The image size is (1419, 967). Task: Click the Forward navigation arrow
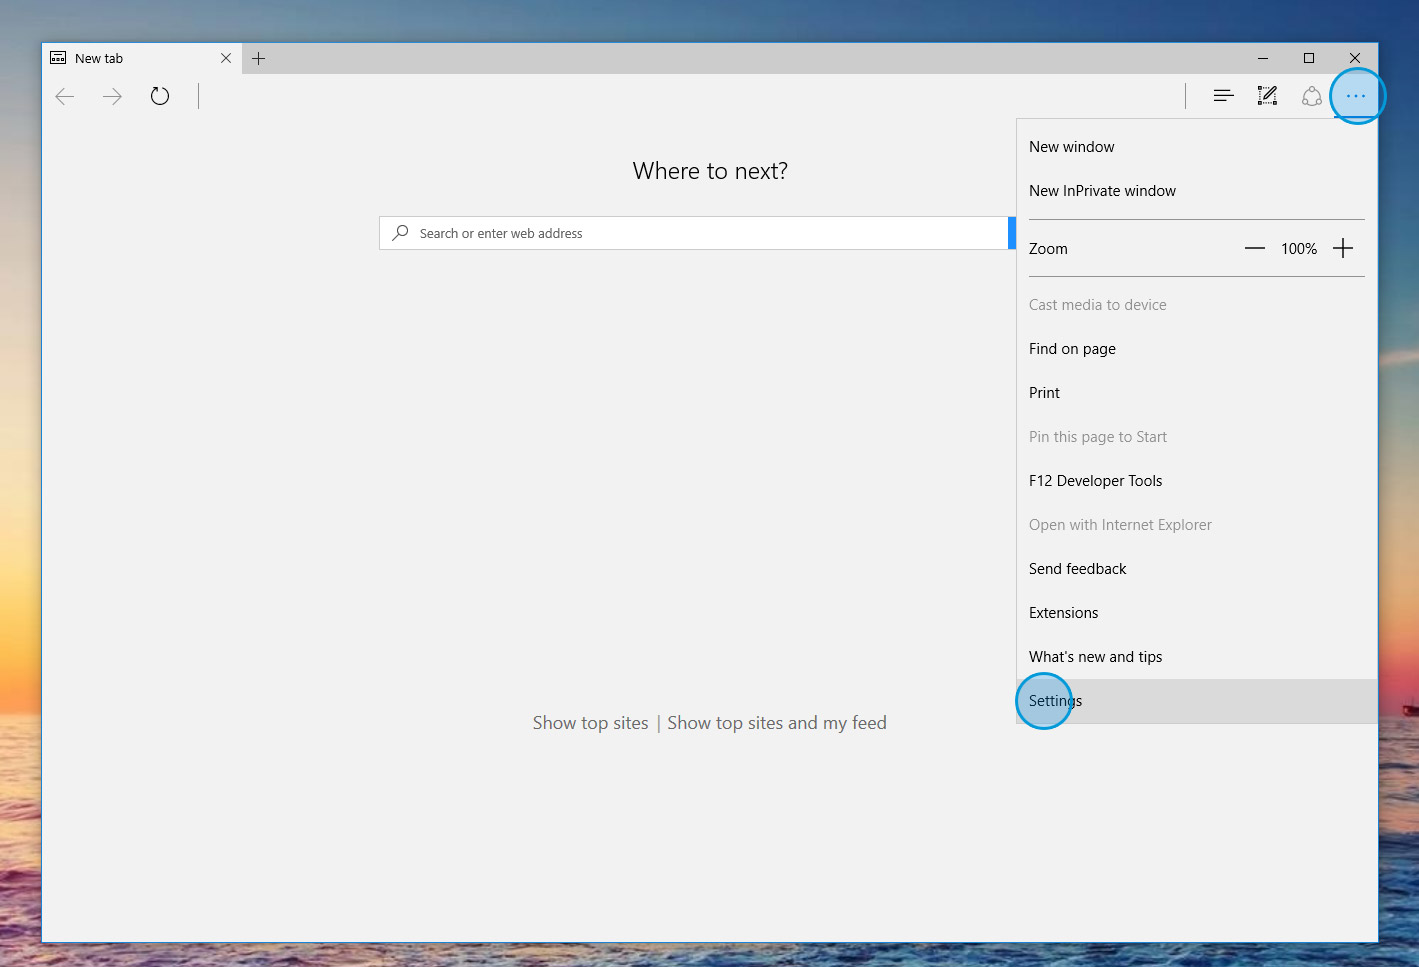click(x=112, y=96)
